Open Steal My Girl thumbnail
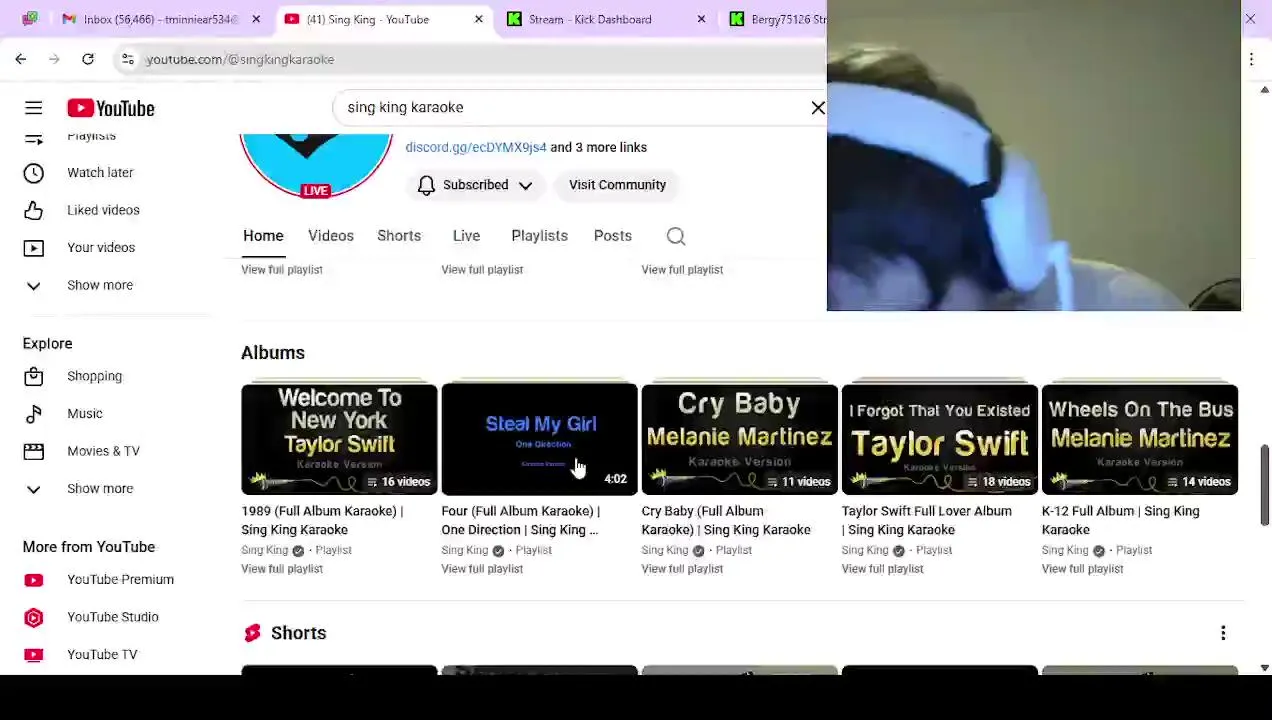This screenshot has height=720, width=1272. [x=539, y=440]
